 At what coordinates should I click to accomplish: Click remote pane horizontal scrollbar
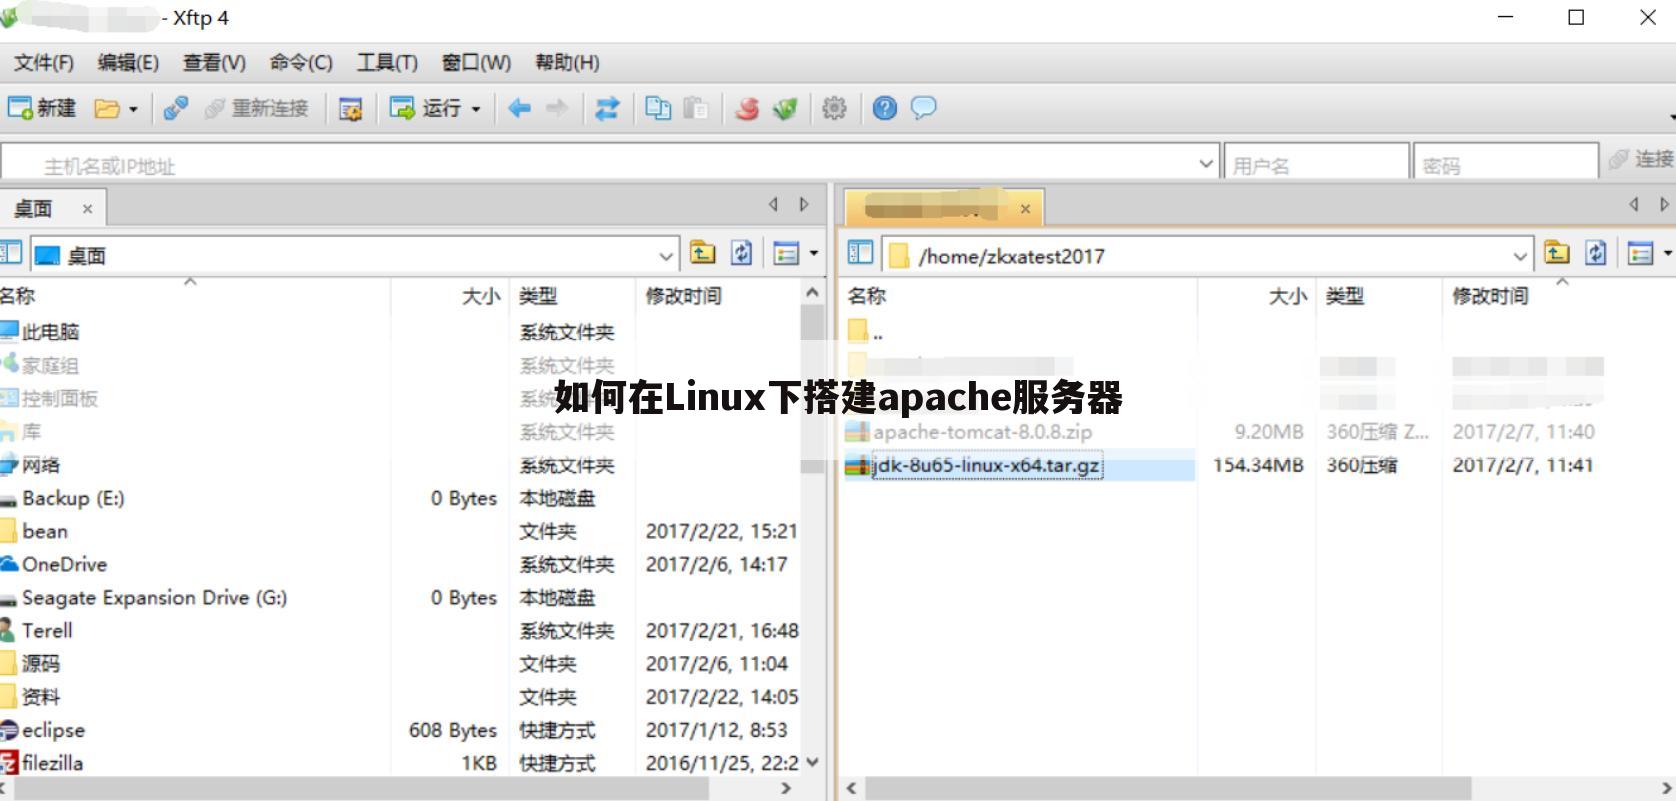(1167, 788)
